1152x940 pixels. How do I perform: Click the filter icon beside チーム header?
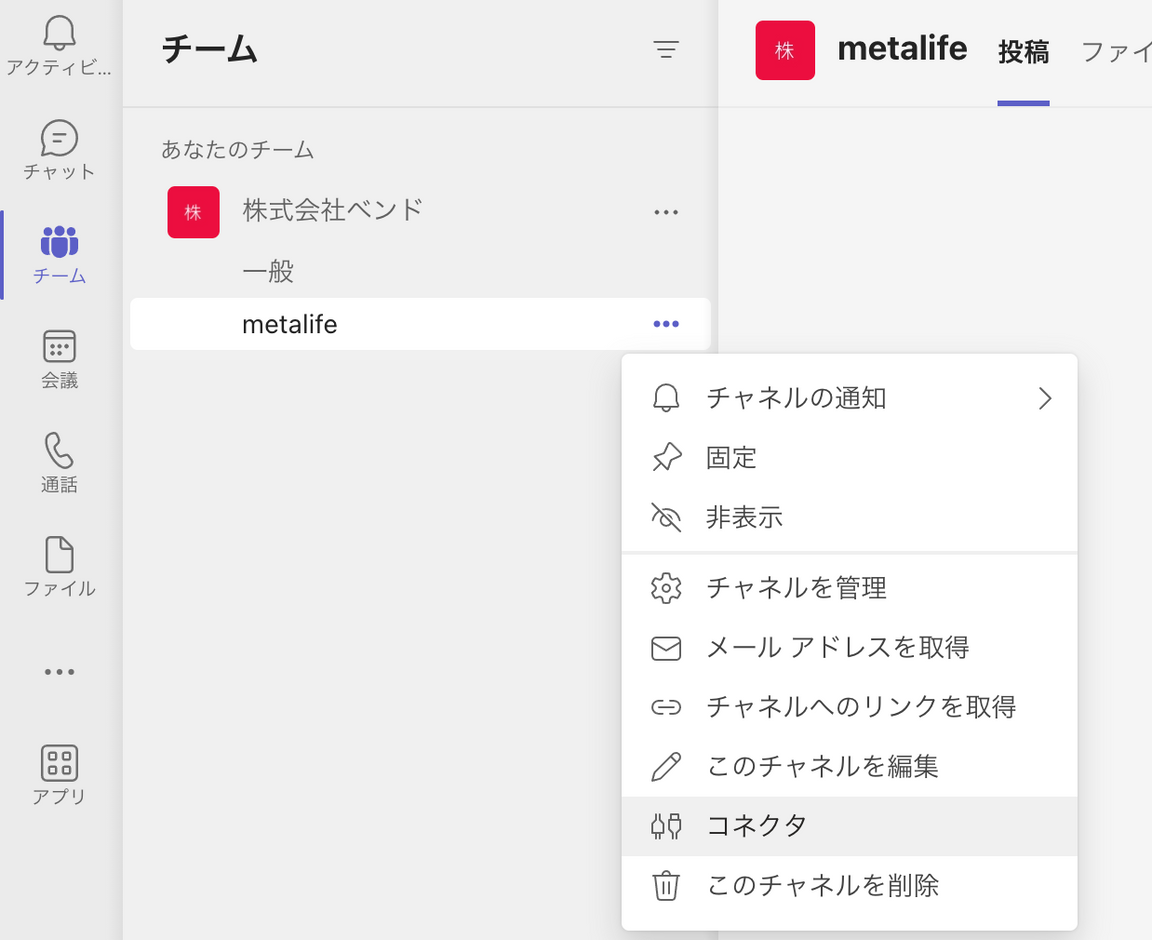click(666, 50)
